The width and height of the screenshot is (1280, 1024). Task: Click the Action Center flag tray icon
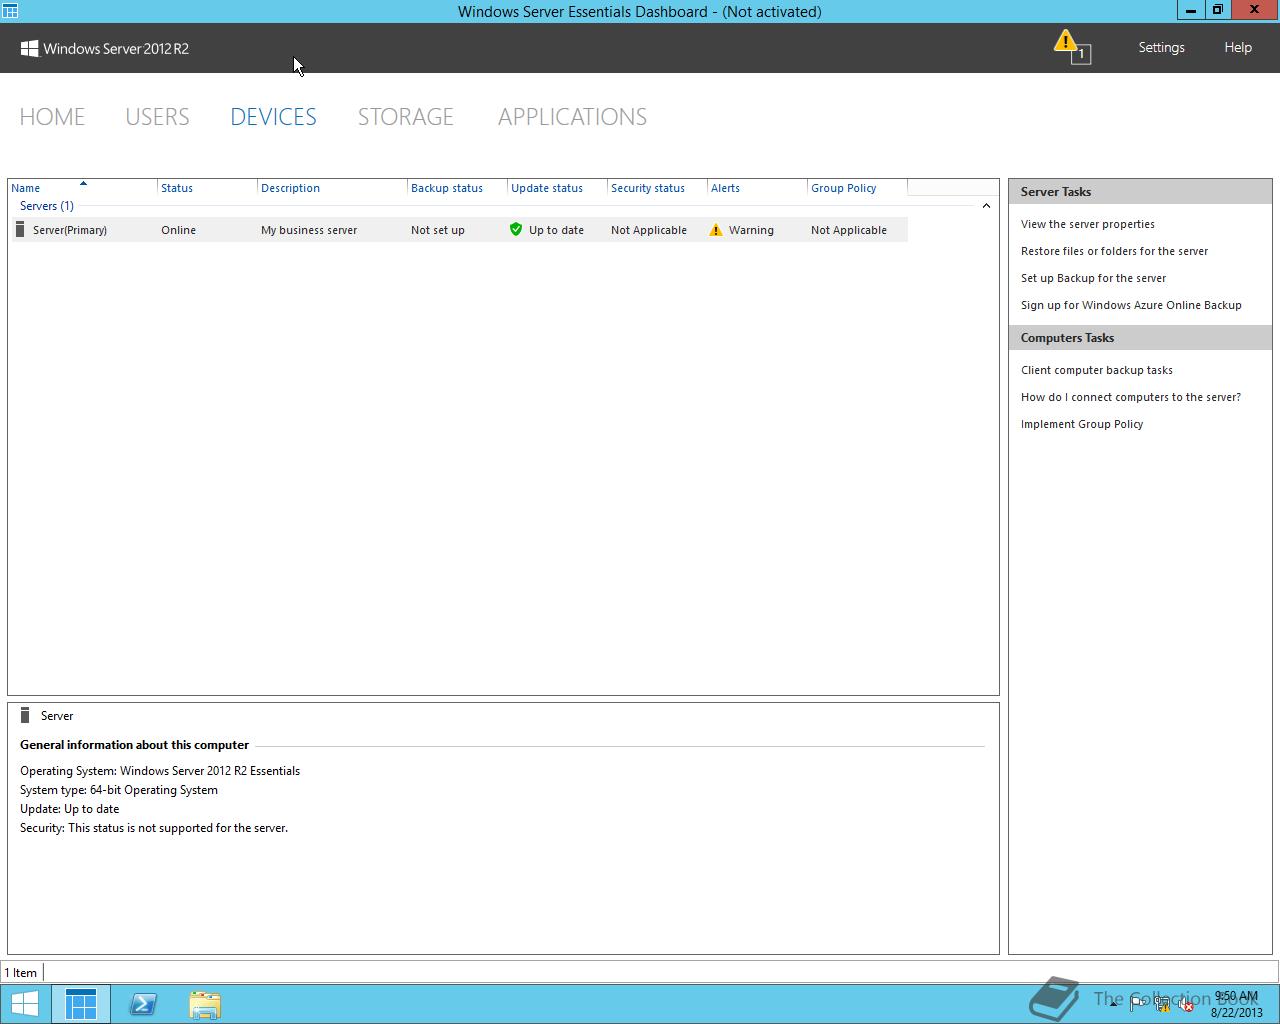point(1138,1005)
